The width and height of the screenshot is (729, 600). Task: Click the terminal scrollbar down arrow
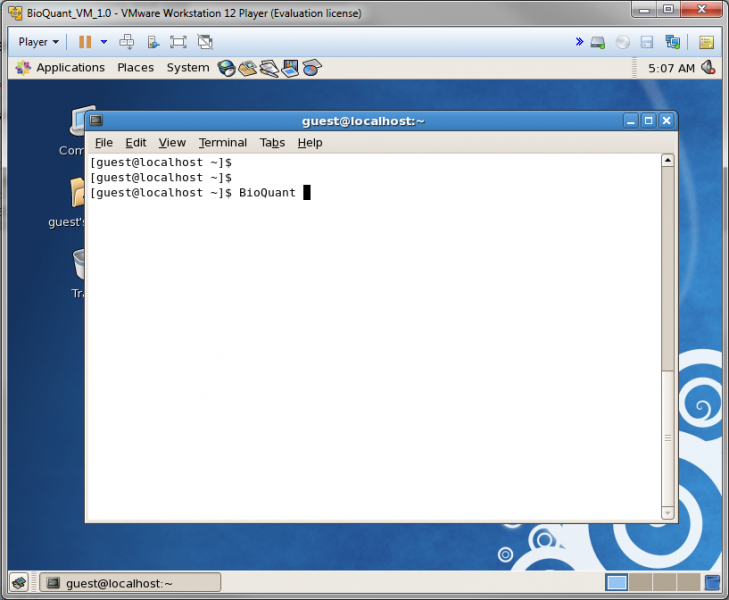tap(668, 513)
